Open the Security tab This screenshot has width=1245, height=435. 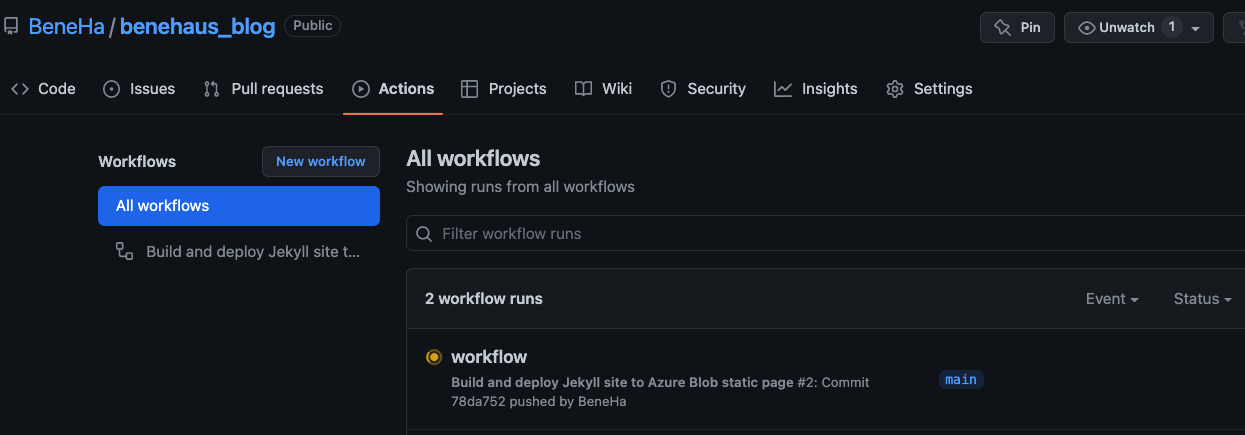pyautogui.click(x=703, y=88)
